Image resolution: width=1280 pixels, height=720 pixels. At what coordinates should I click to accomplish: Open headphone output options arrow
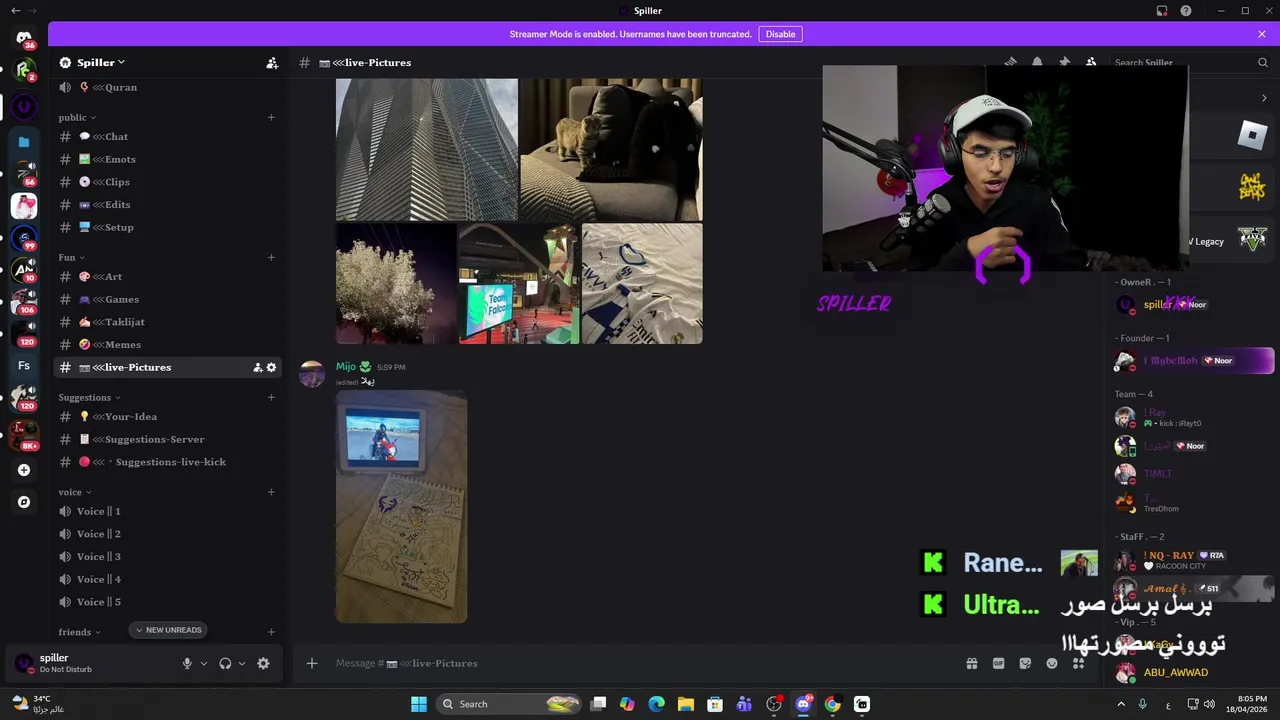[242, 663]
